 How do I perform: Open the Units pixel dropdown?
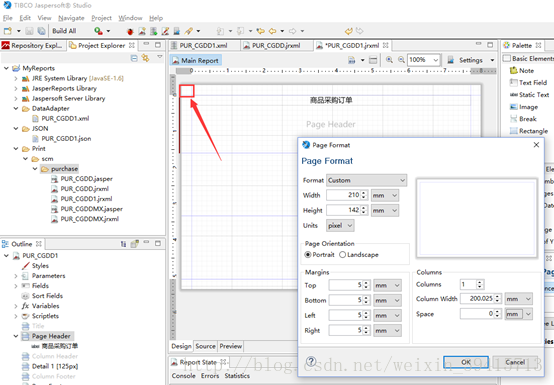click(340, 225)
